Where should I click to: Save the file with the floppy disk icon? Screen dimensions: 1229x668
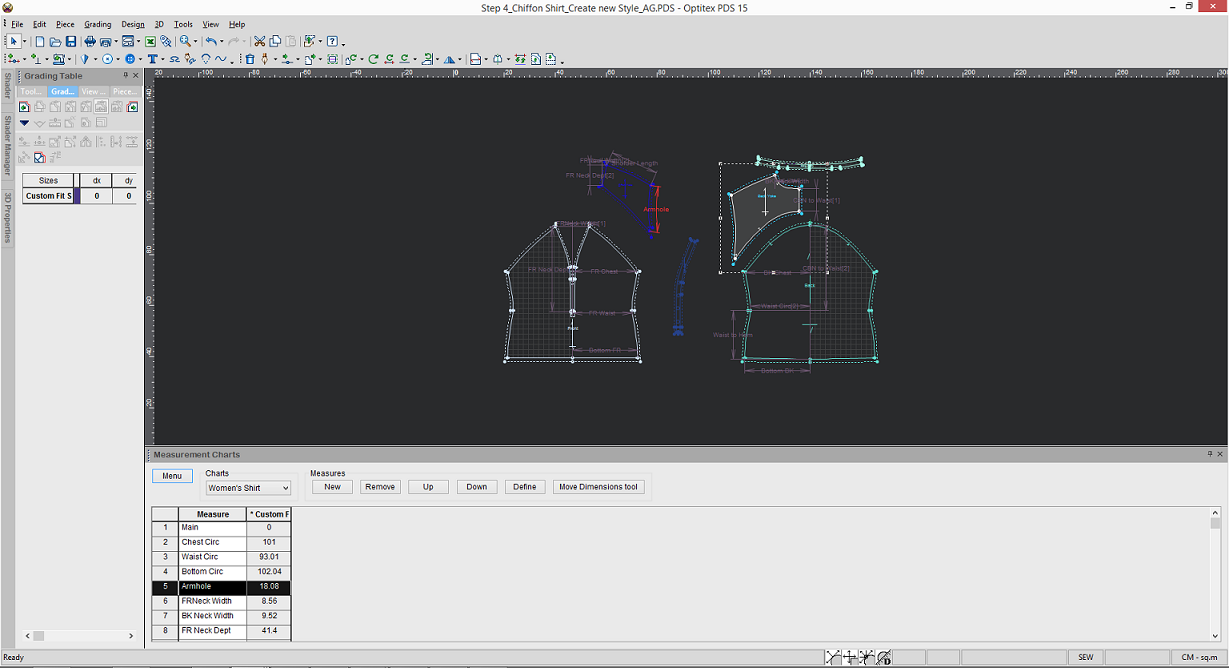(x=71, y=41)
